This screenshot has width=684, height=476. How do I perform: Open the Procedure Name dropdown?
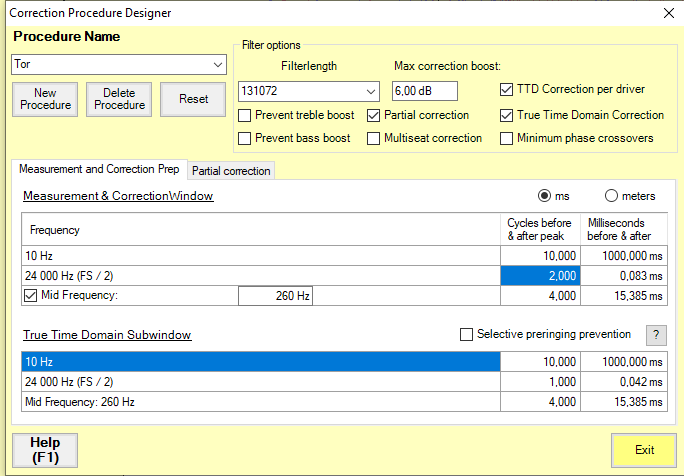pyautogui.click(x=218, y=65)
